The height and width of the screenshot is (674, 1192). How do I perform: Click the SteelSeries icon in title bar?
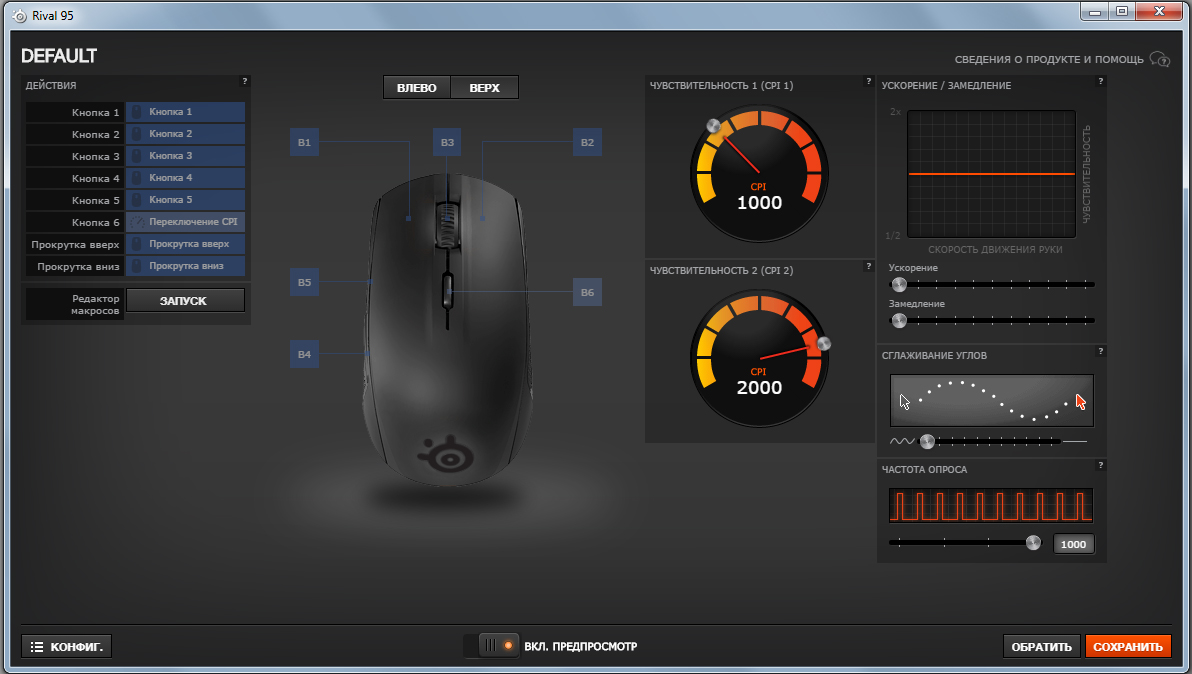20,15
